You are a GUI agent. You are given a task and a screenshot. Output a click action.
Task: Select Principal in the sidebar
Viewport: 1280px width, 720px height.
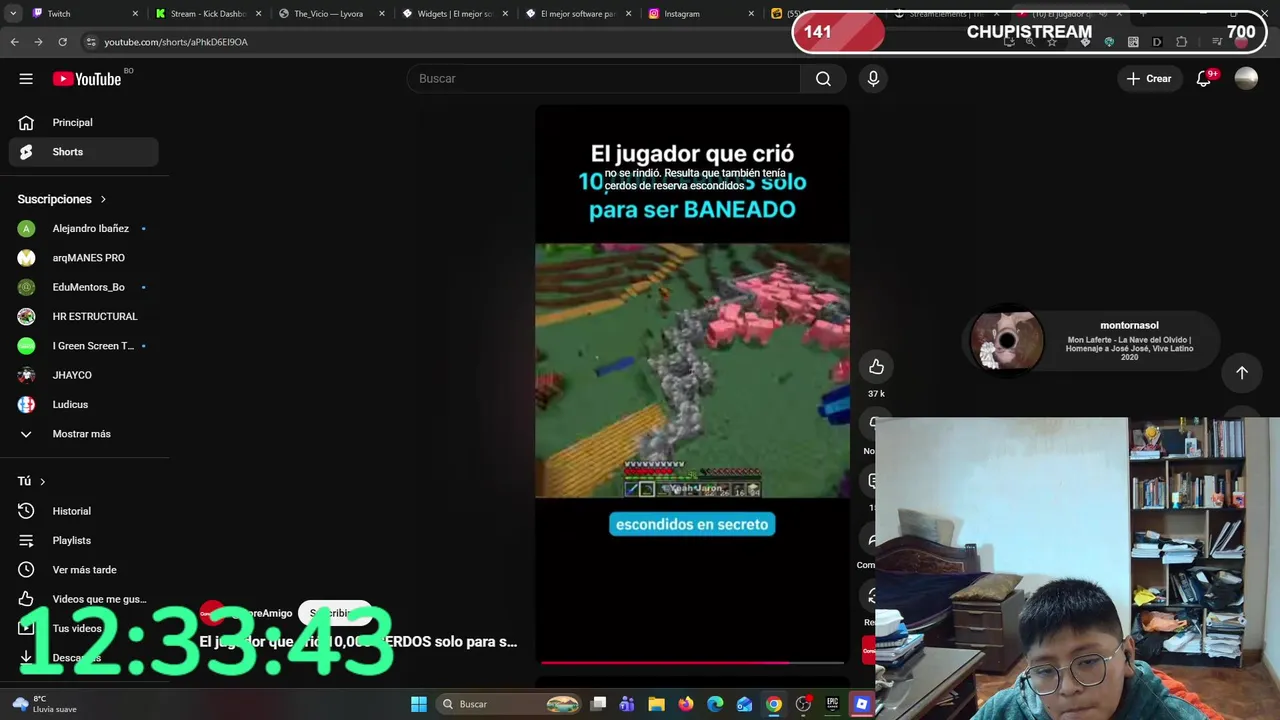(84, 122)
